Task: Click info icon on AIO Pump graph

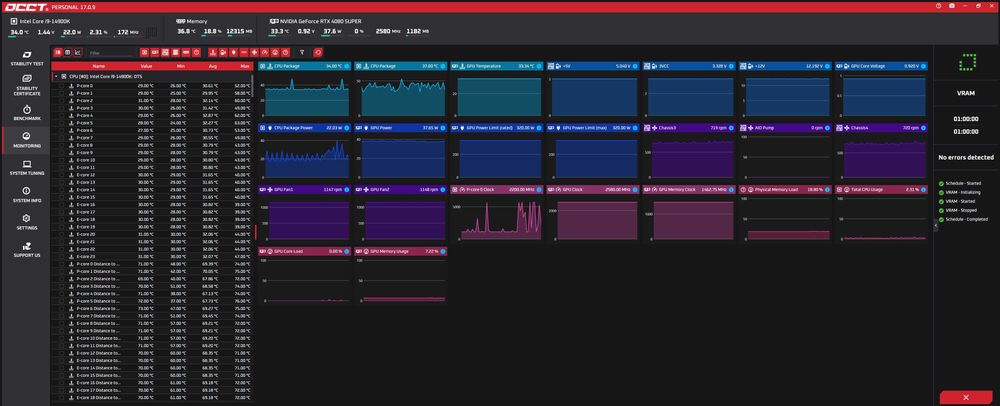Action: (x=827, y=127)
